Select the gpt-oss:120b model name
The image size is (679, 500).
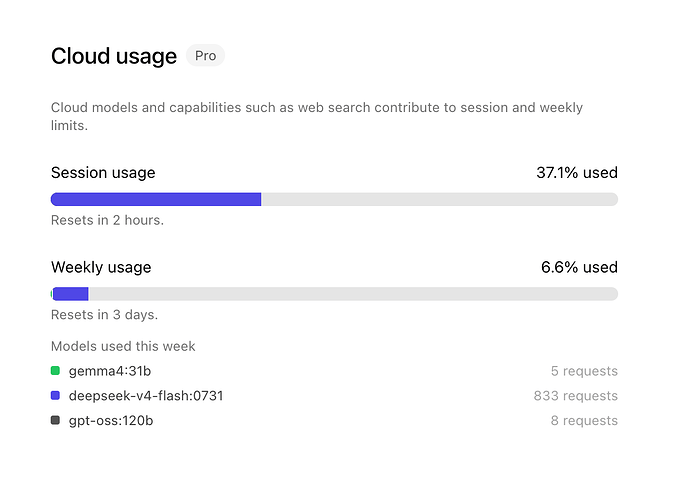click(x=111, y=420)
